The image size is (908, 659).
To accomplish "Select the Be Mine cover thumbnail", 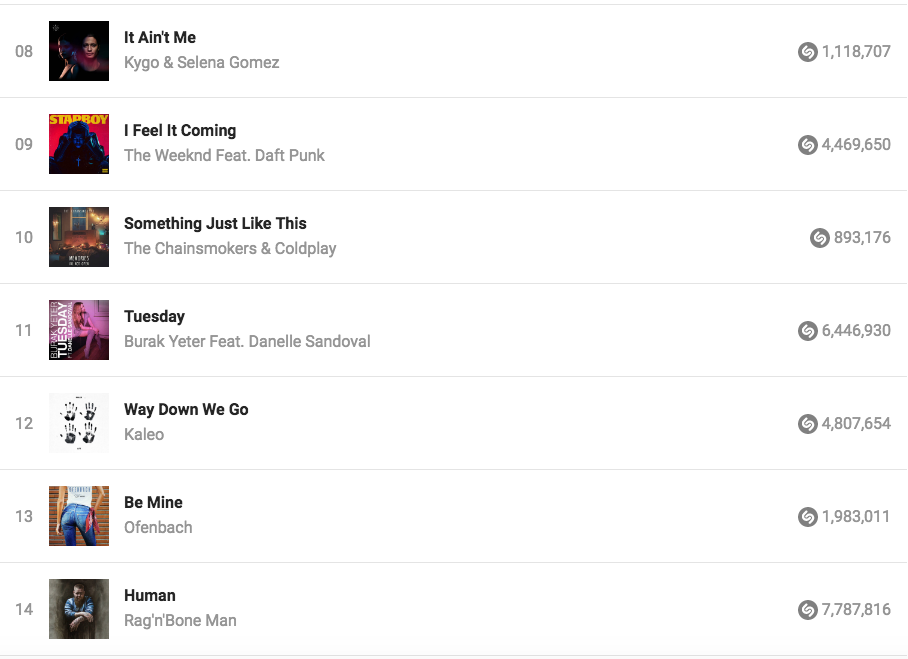I will pyautogui.click(x=79, y=516).
